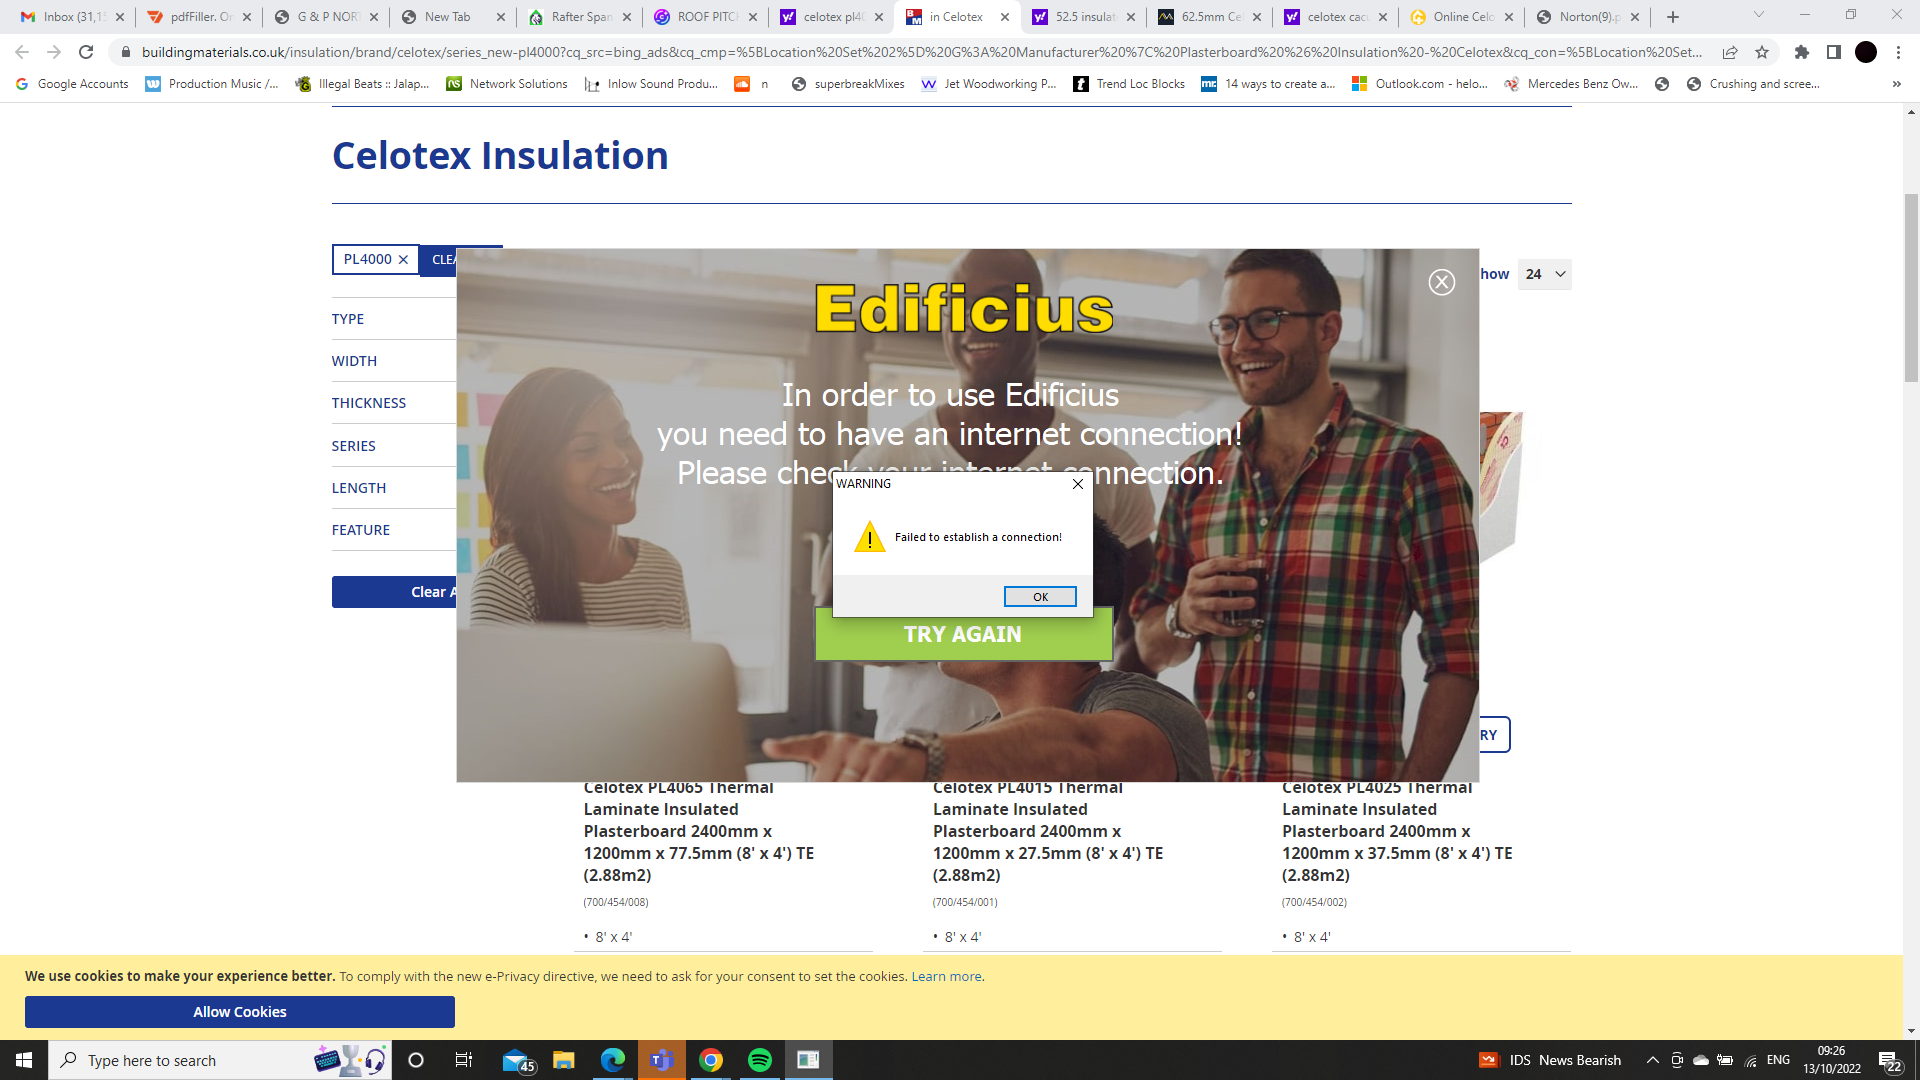Click OK in the WARNING dialog
Screen dimensions: 1920x1080
pos(1040,597)
